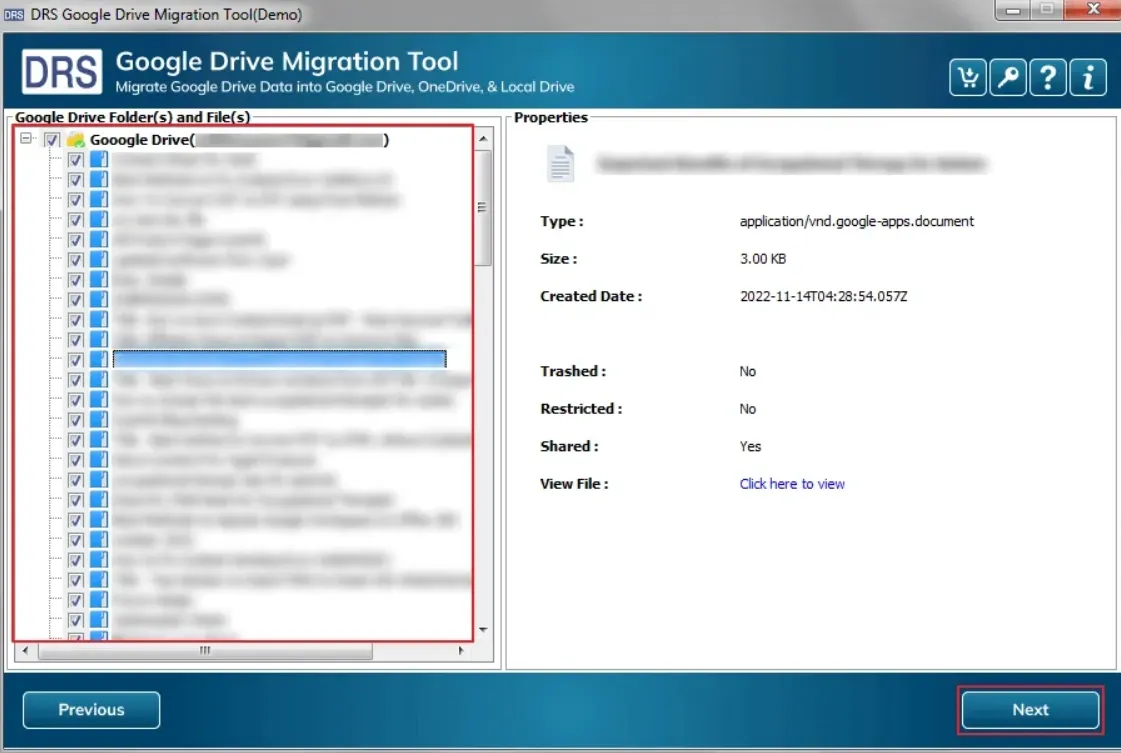The height and width of the screenshot is (753, 1121).
Task: Open the key activation icon
Action: 1007,78
